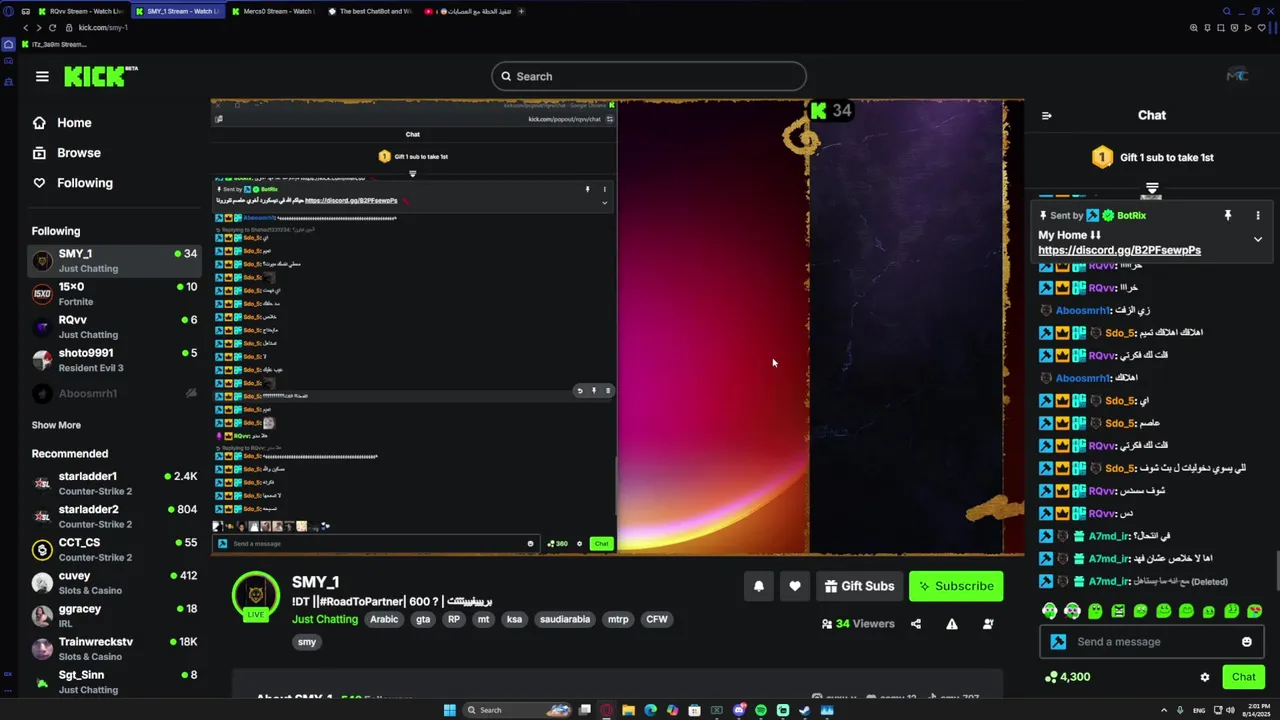Open Spotify from the taskbar

click(x=761, y=710)
